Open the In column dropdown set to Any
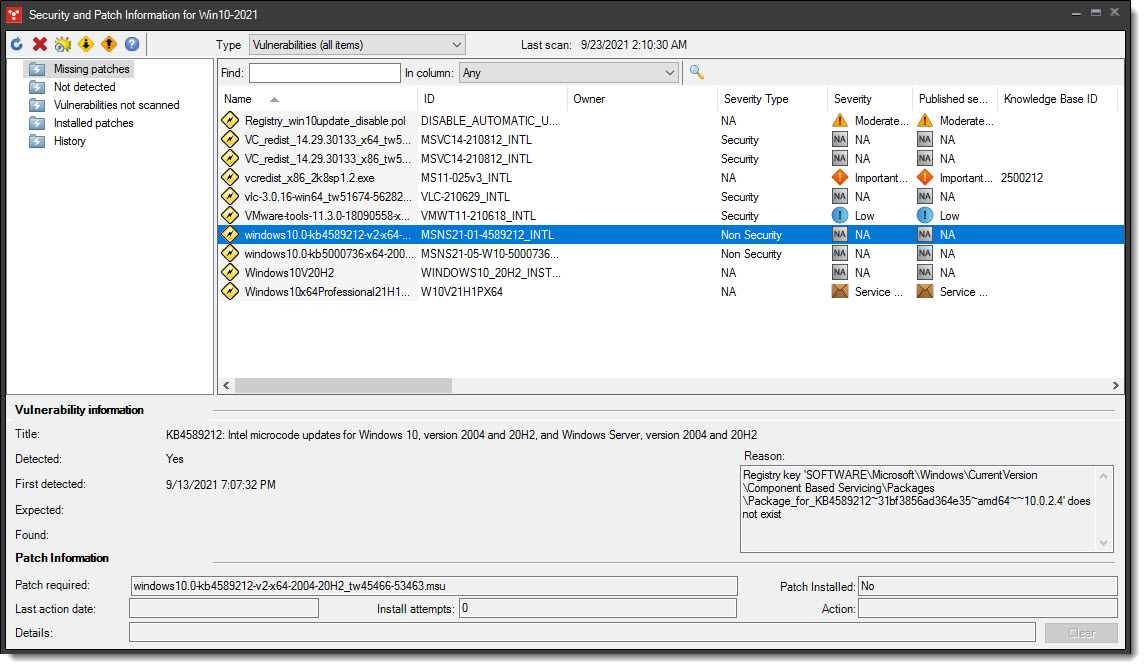The width and height of the screenshot is (1146, 669). click(x=568, y=72)
